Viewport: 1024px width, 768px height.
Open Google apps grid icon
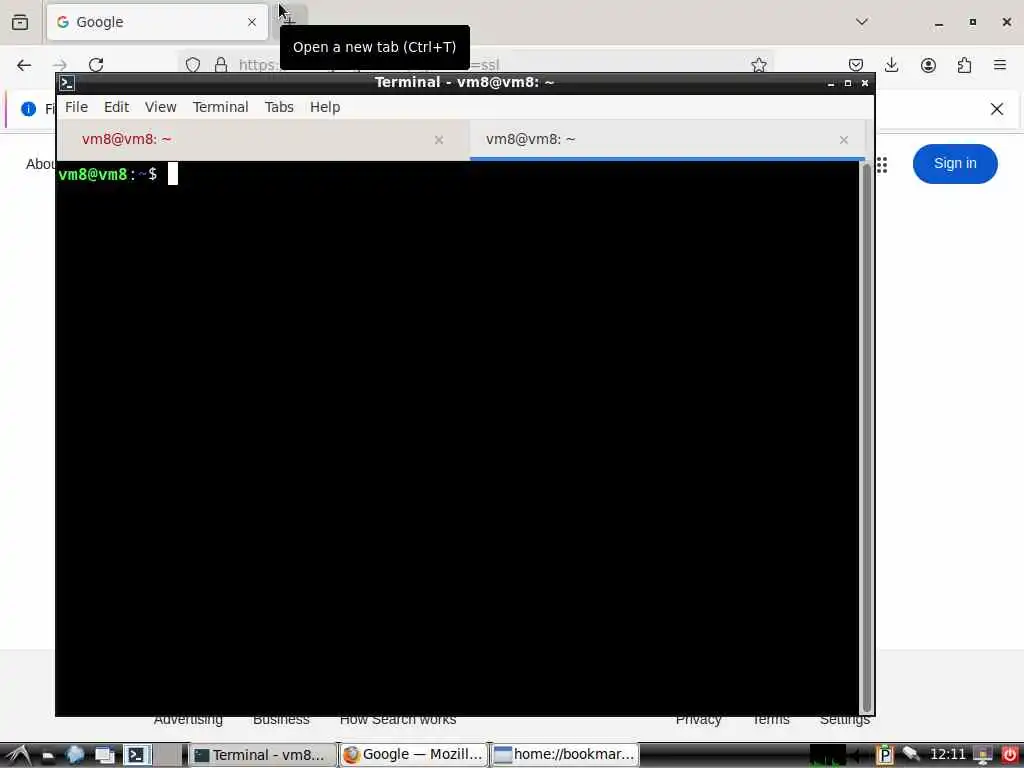click(882, 165)
